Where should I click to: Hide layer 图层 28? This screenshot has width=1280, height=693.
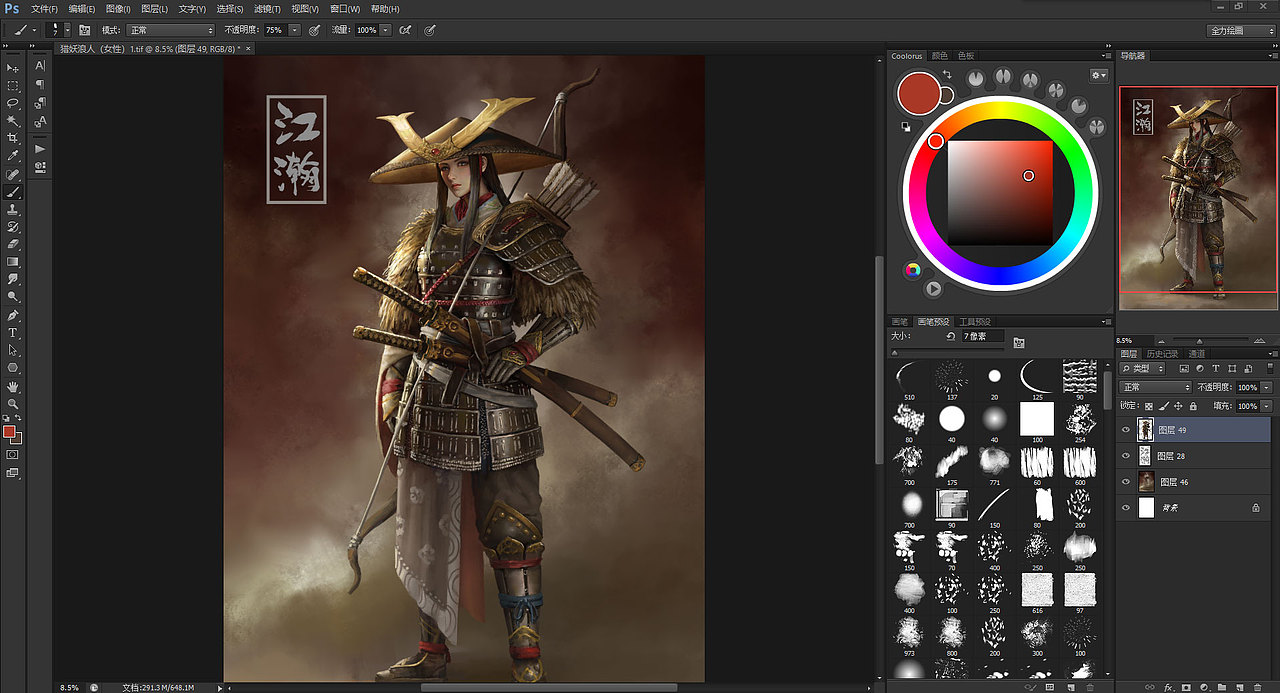click(1126, 456)
